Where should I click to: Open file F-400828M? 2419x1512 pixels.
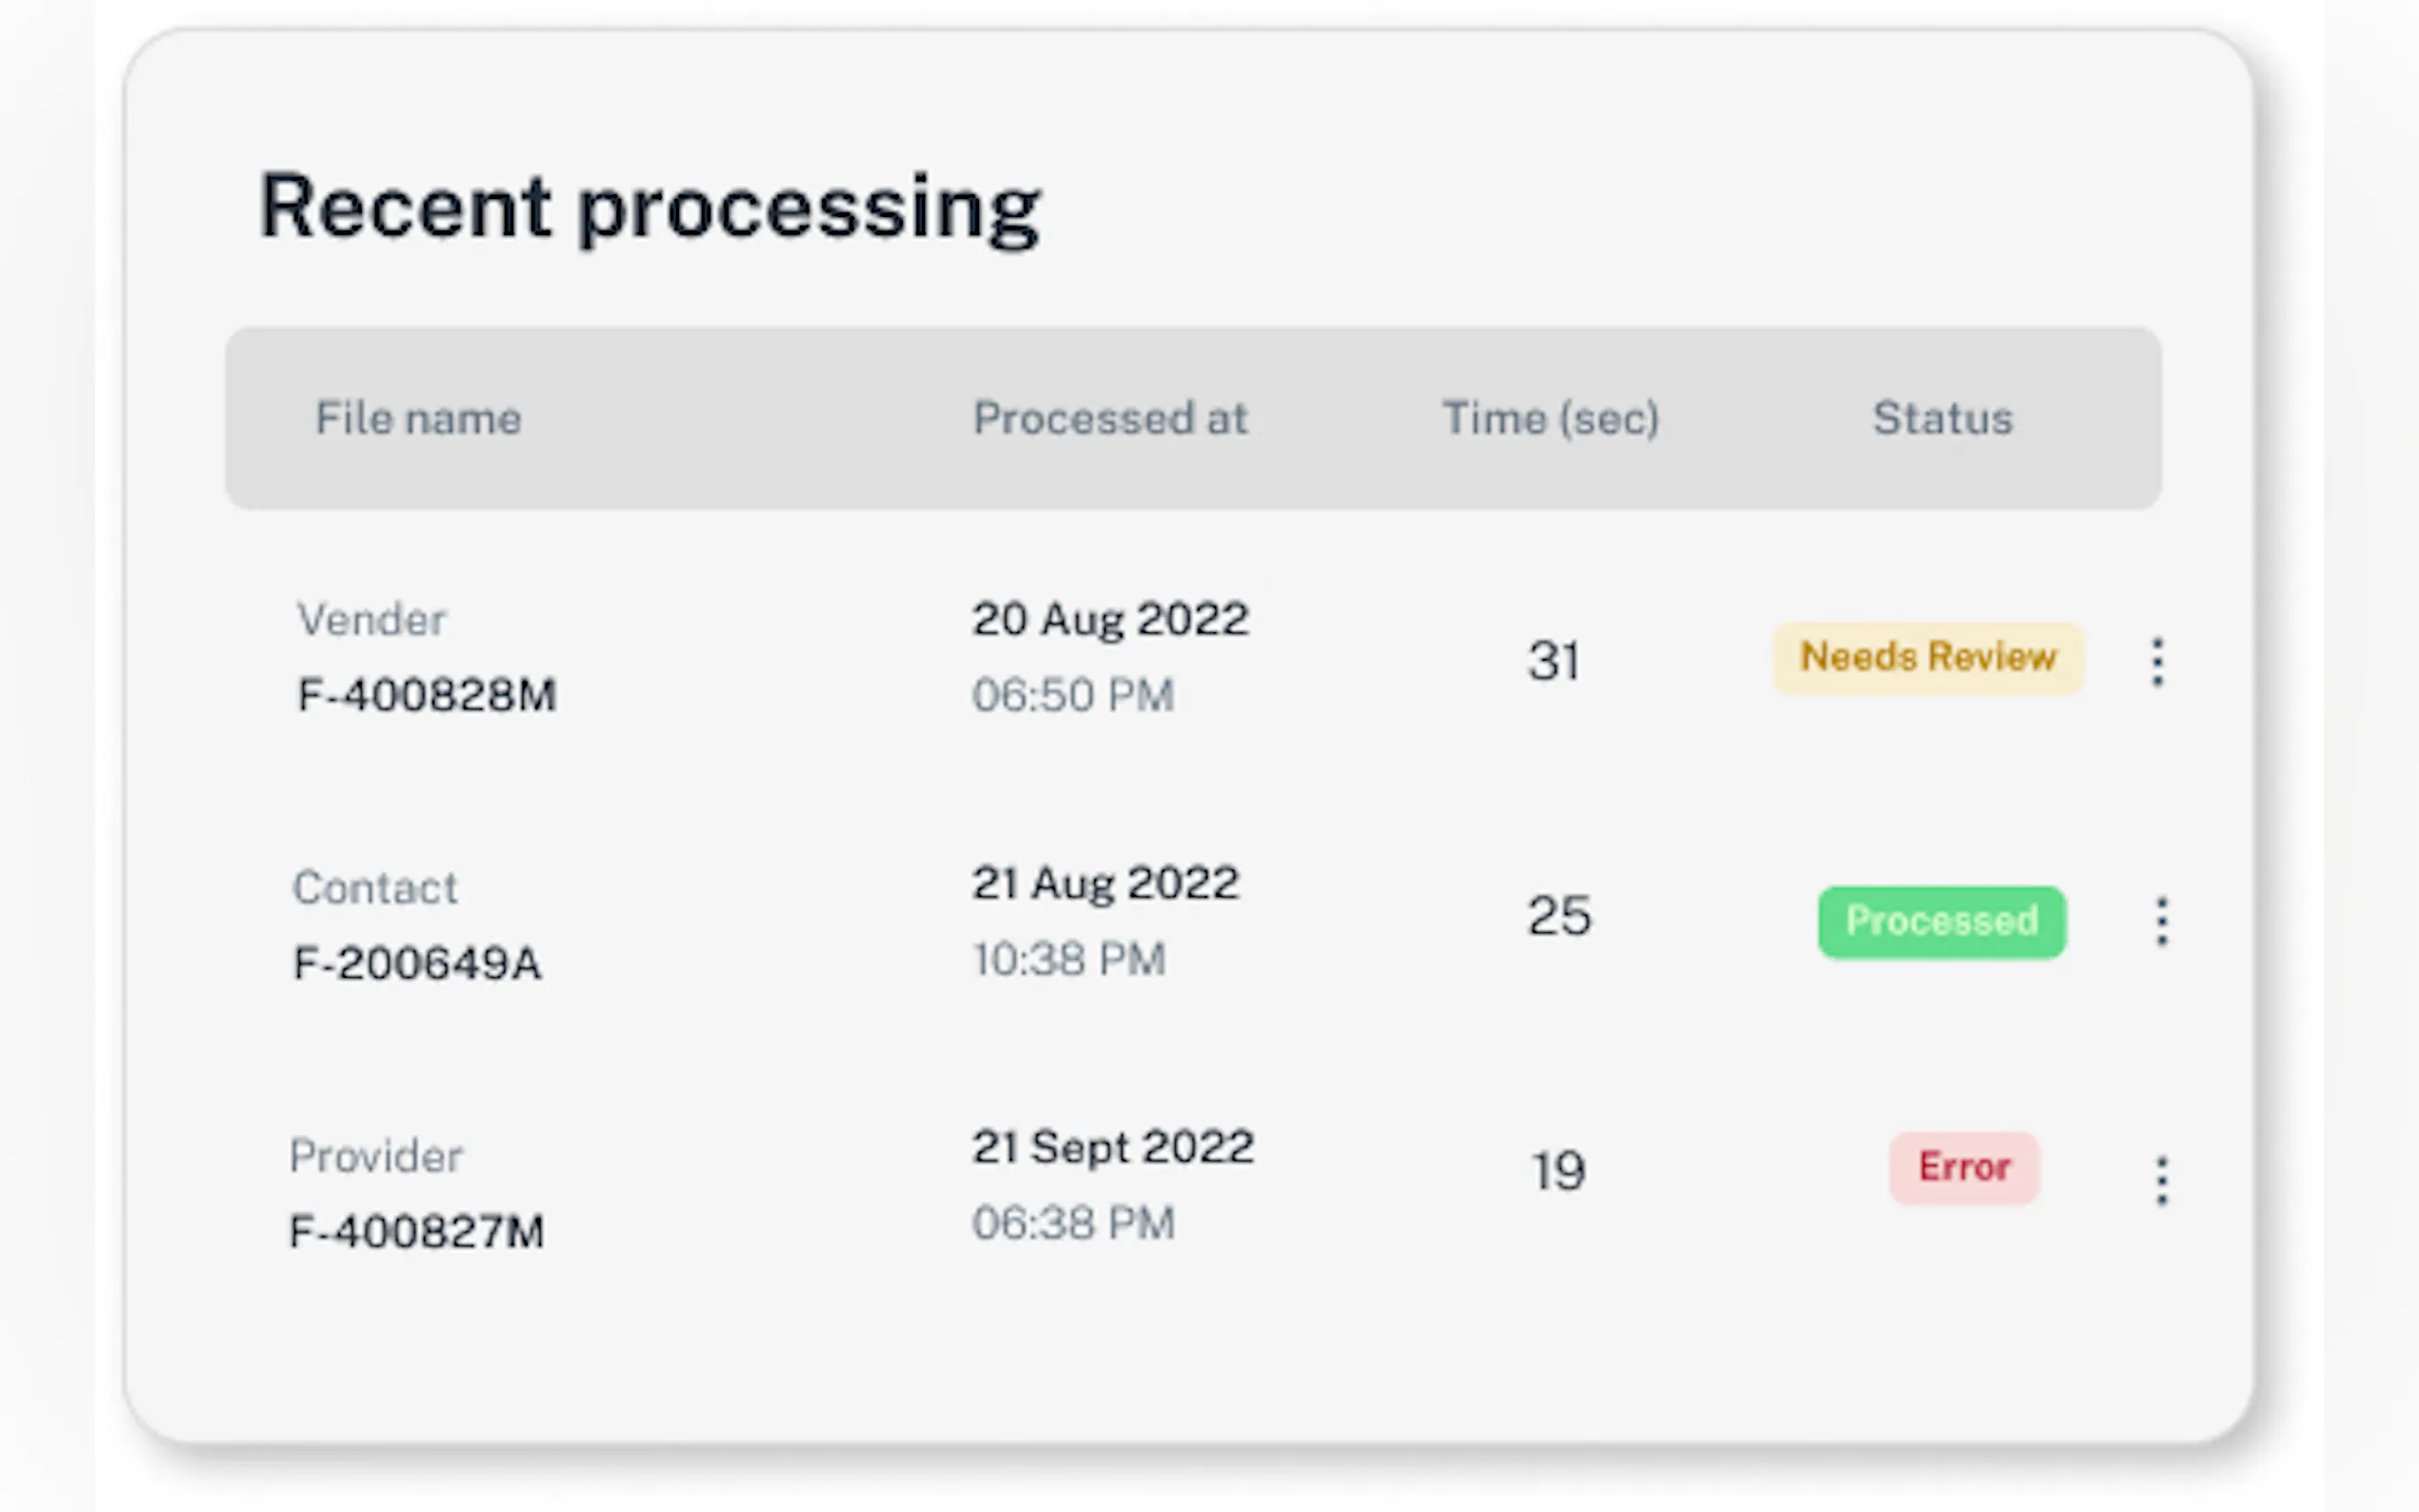tap(427, 695)
